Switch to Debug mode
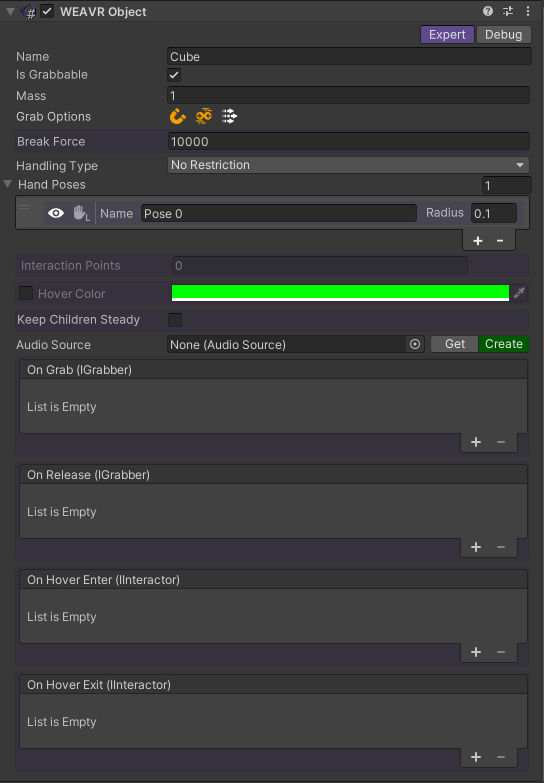The image size is (544, 783). (504, 34)
